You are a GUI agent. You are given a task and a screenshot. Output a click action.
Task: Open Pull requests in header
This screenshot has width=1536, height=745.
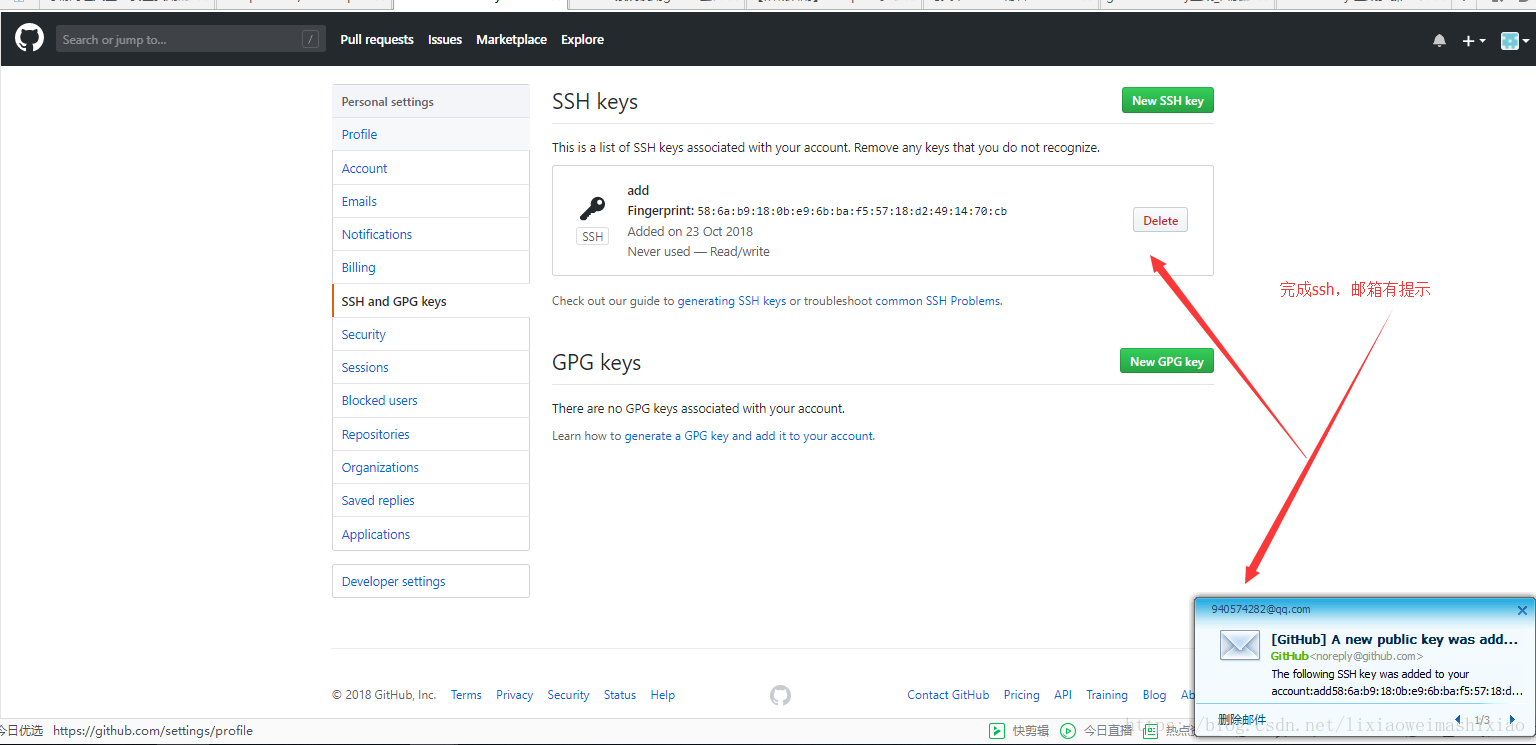click(376, 40)
